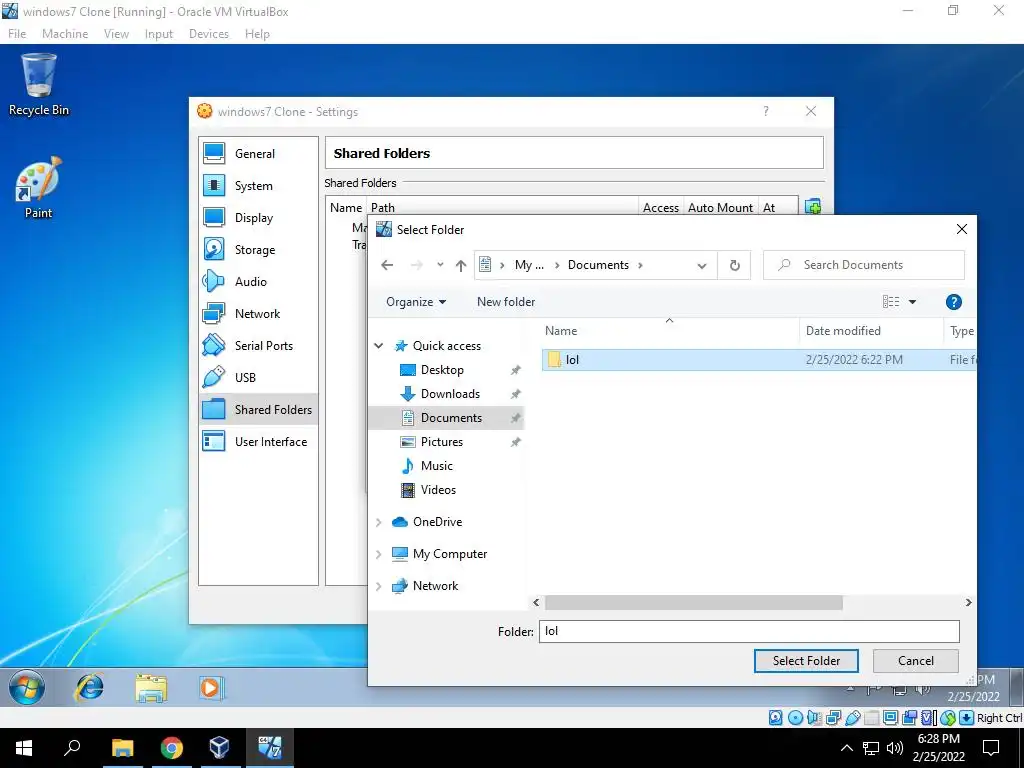This screenshot has height=768, width=1024.
Task: Open the View menu
Action: click(x=116, y=34)
